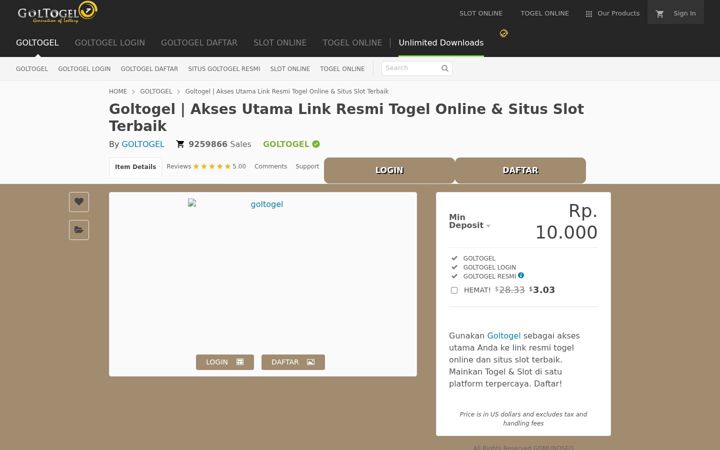Open the Support tab
The width and height of the screenshot is (720, 450).
(307, 166)
